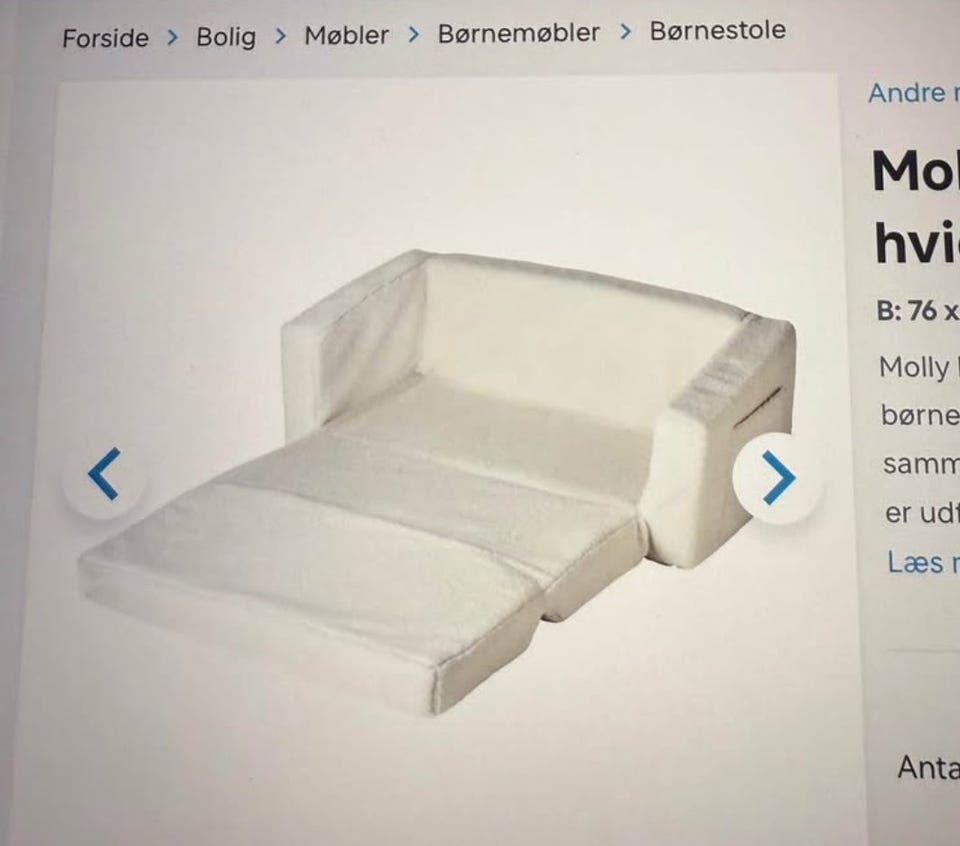Open the 'Andre' link above product title

(913, 93)
